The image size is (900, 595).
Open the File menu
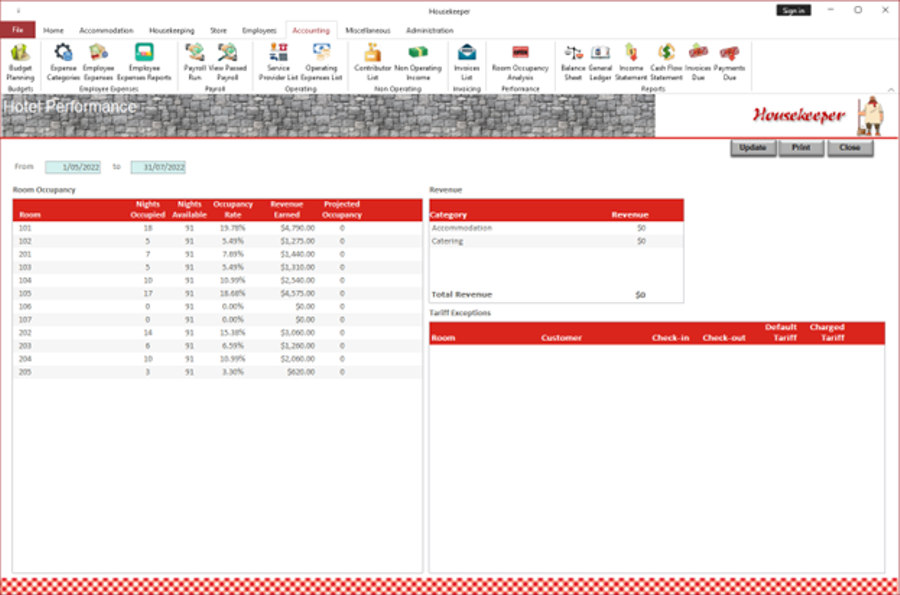pos(18,30)
